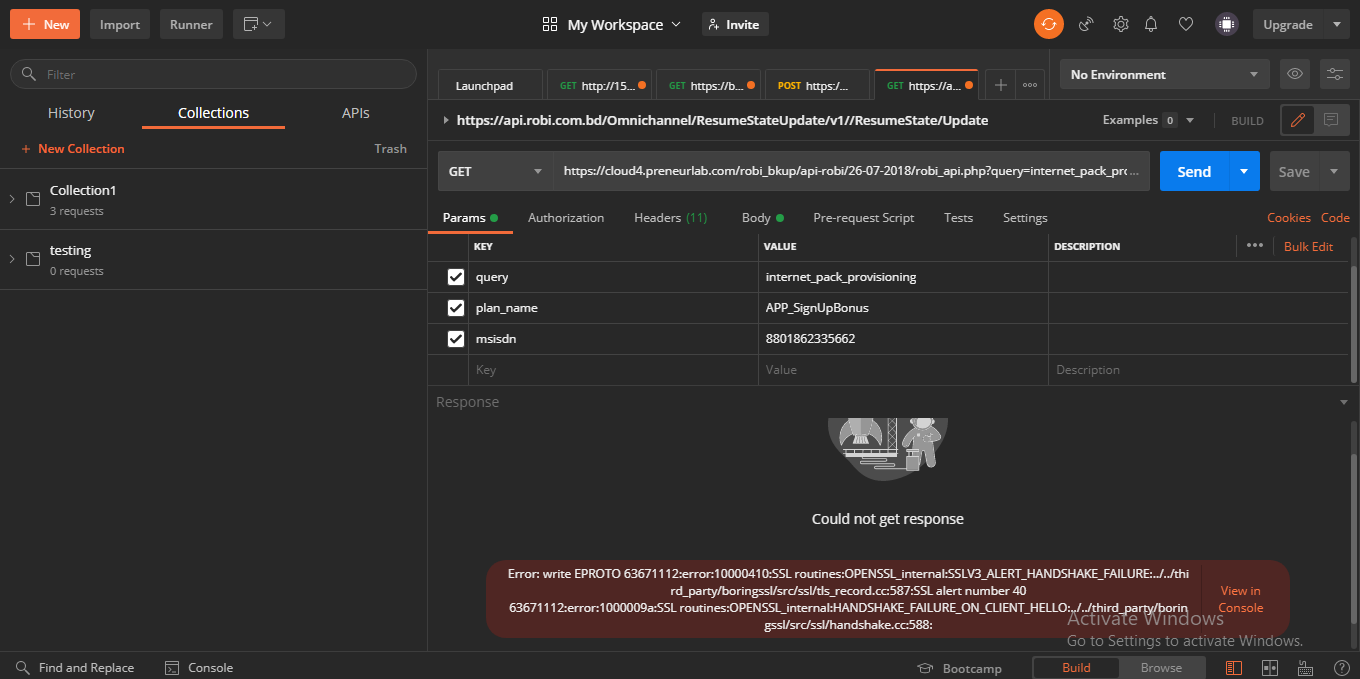Click the collections Filter search field

213,74
